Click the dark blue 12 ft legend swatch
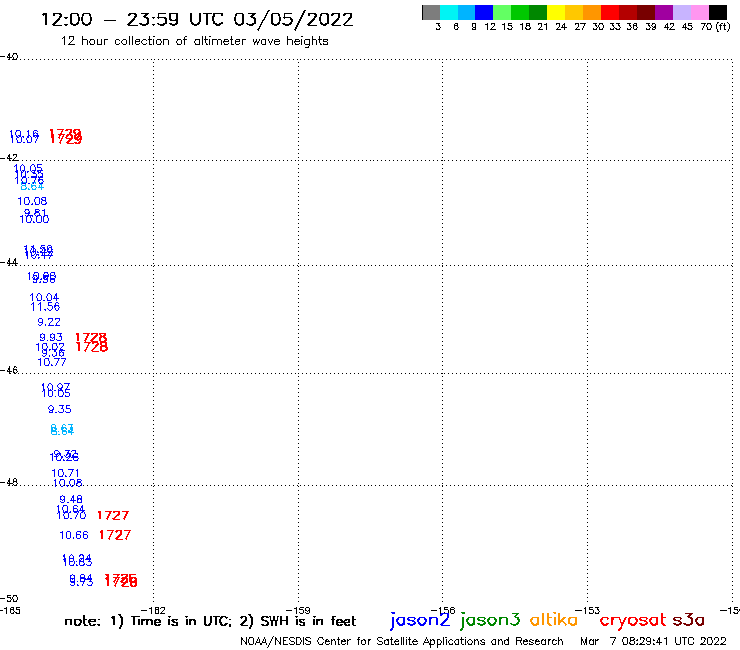Image resolution: width=740 pixels, height=650 pixels. coord(484,13)
